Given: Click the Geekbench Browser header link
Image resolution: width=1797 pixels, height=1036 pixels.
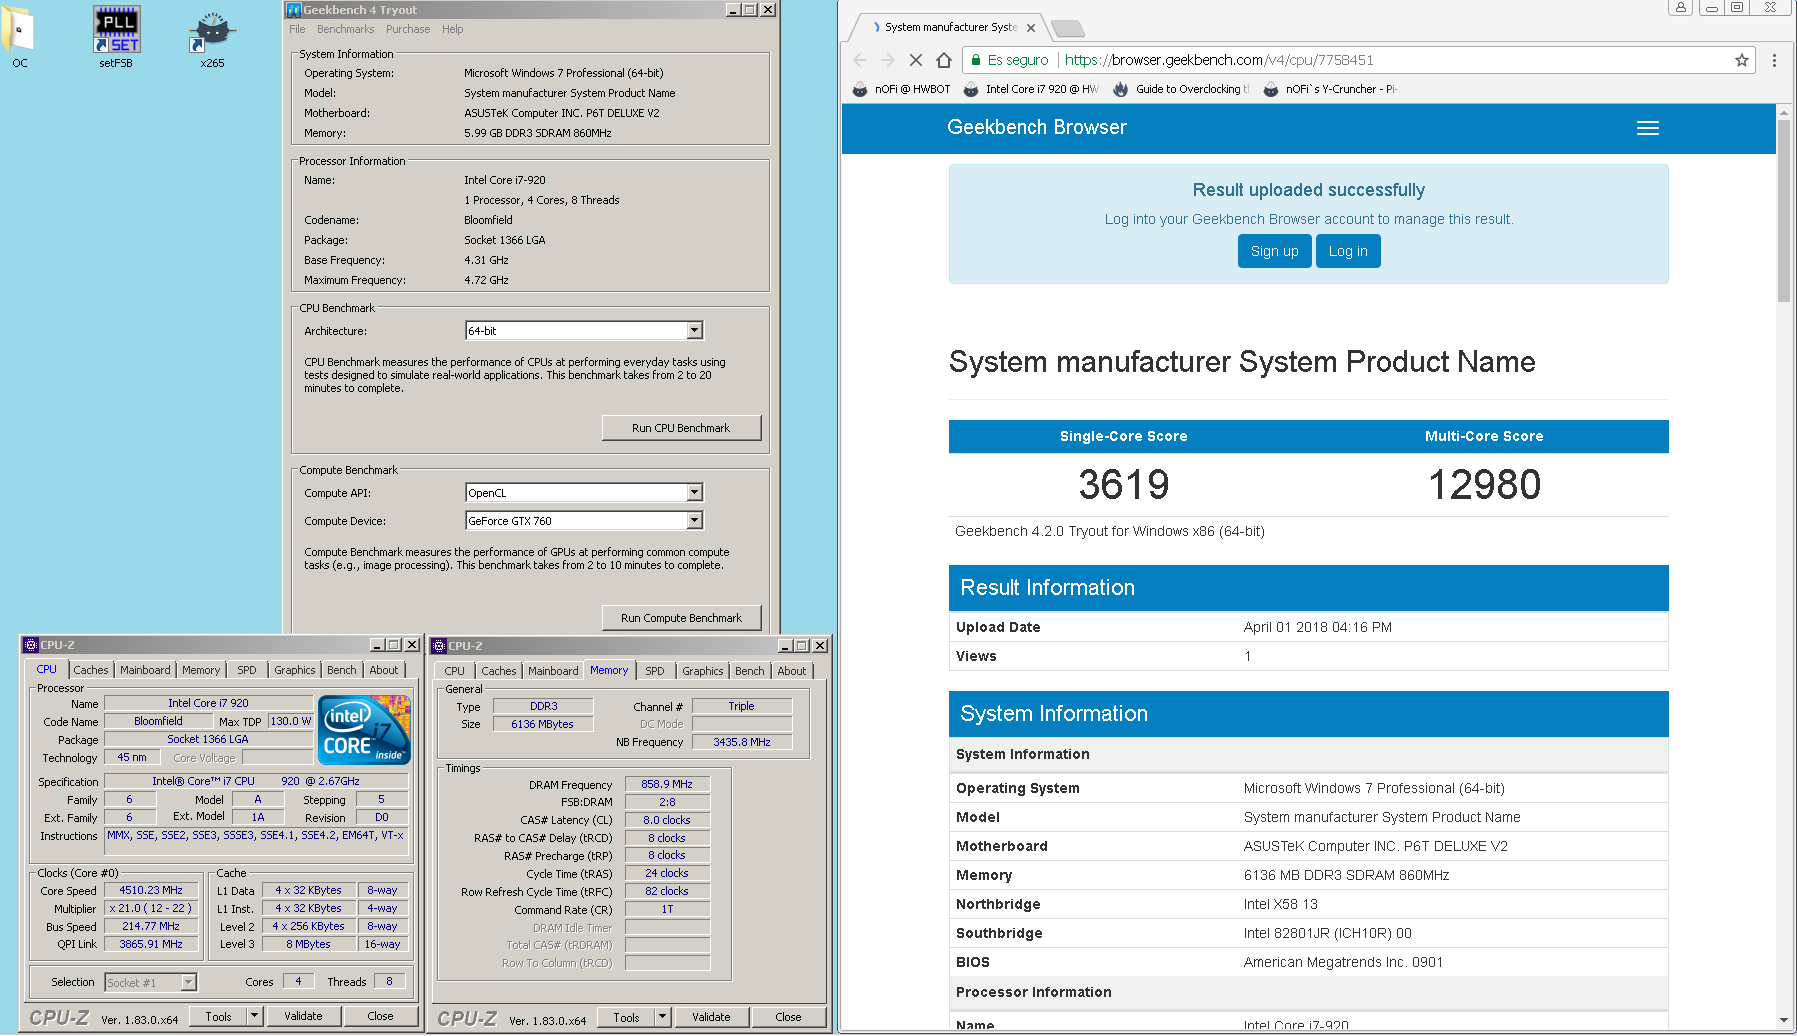Looking at the screenshot, I should pyautogui.click(x=1037, y=127).
